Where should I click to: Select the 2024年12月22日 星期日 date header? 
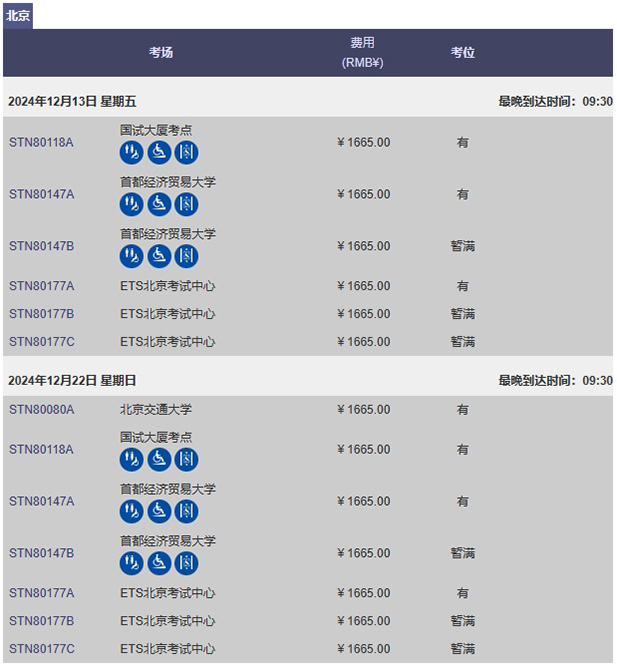point(72,380)
